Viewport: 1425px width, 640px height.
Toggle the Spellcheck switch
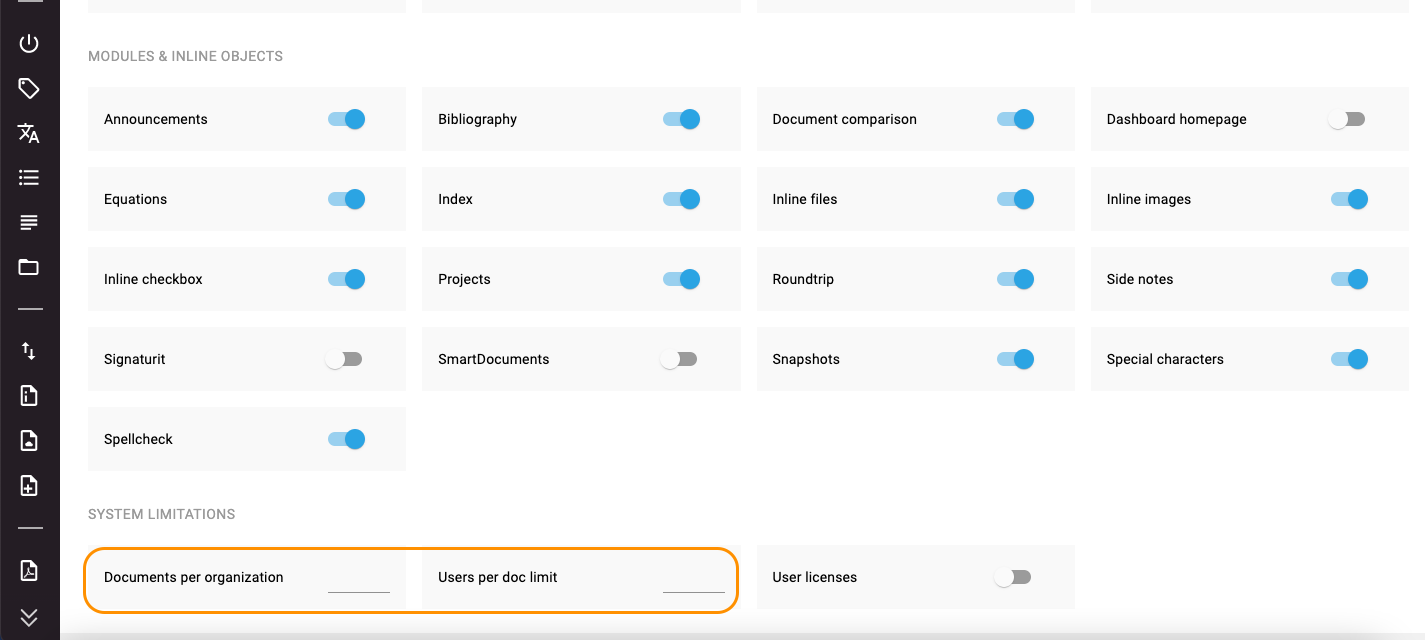click(346, 439)
